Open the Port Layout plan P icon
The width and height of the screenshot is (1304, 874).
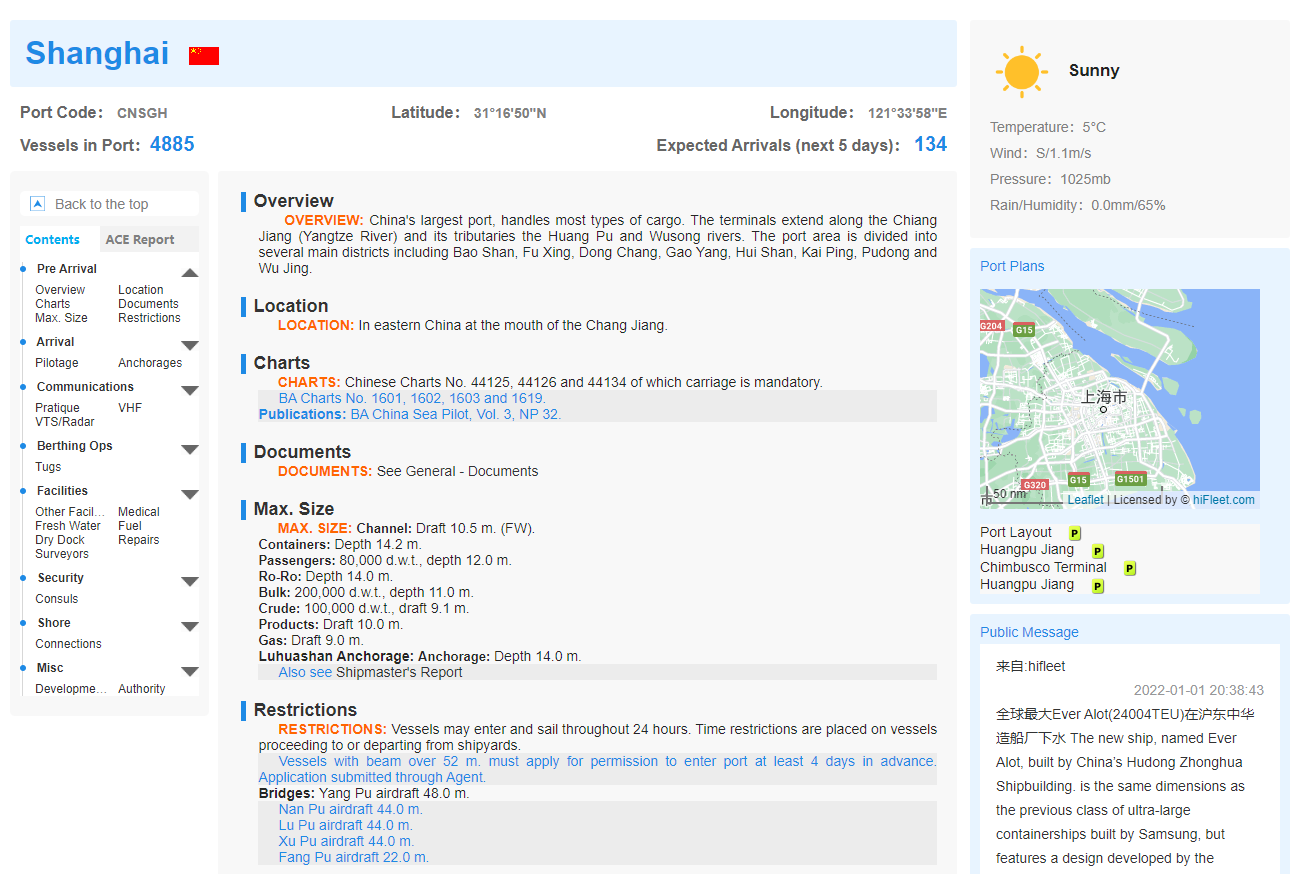click(1074, 533)
